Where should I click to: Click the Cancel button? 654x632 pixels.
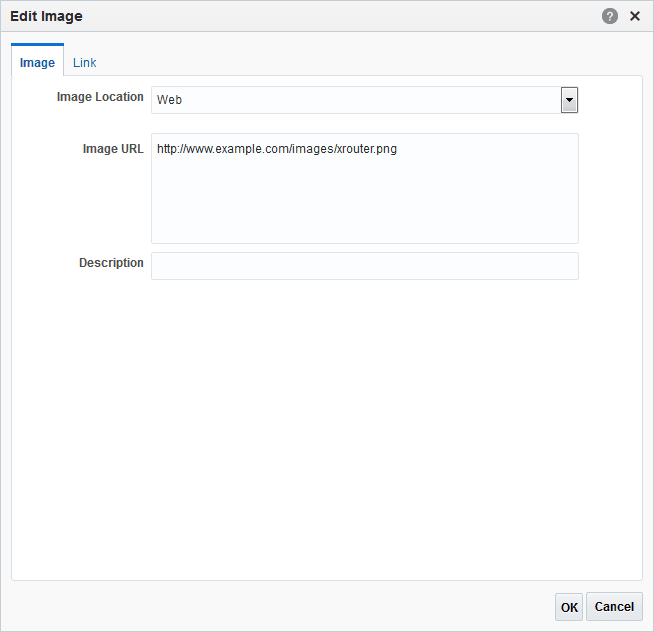pyautogui.click(x=614, y=606)
